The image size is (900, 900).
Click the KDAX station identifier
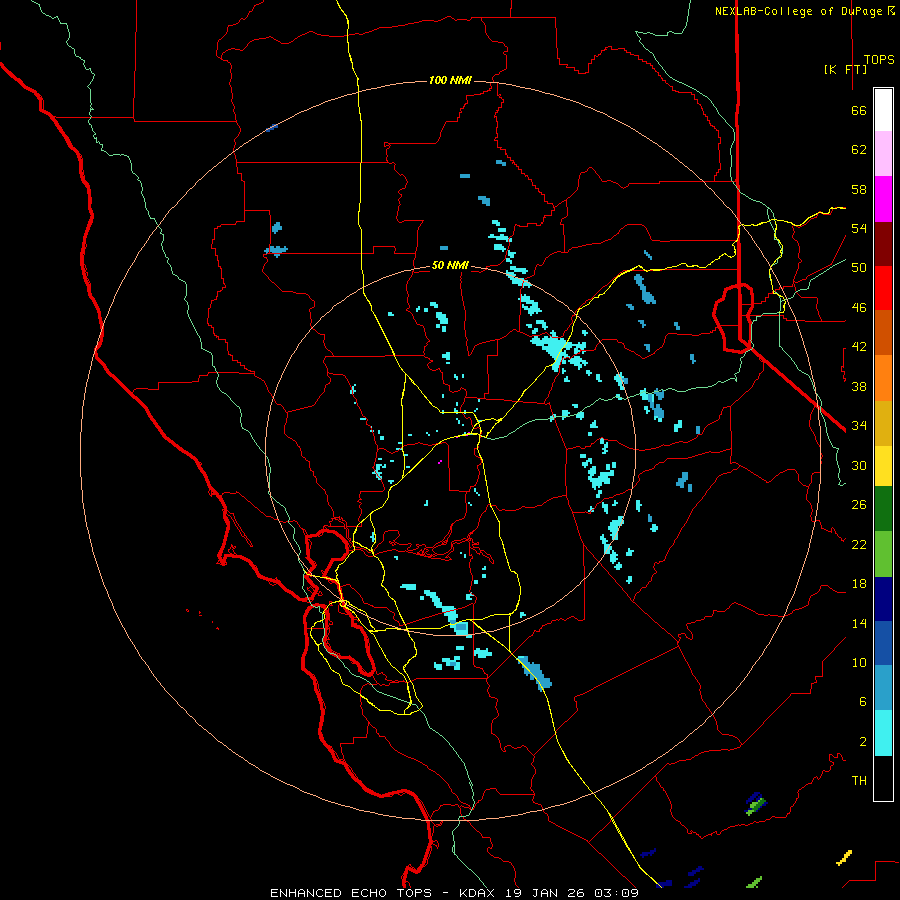coord(479,893)
